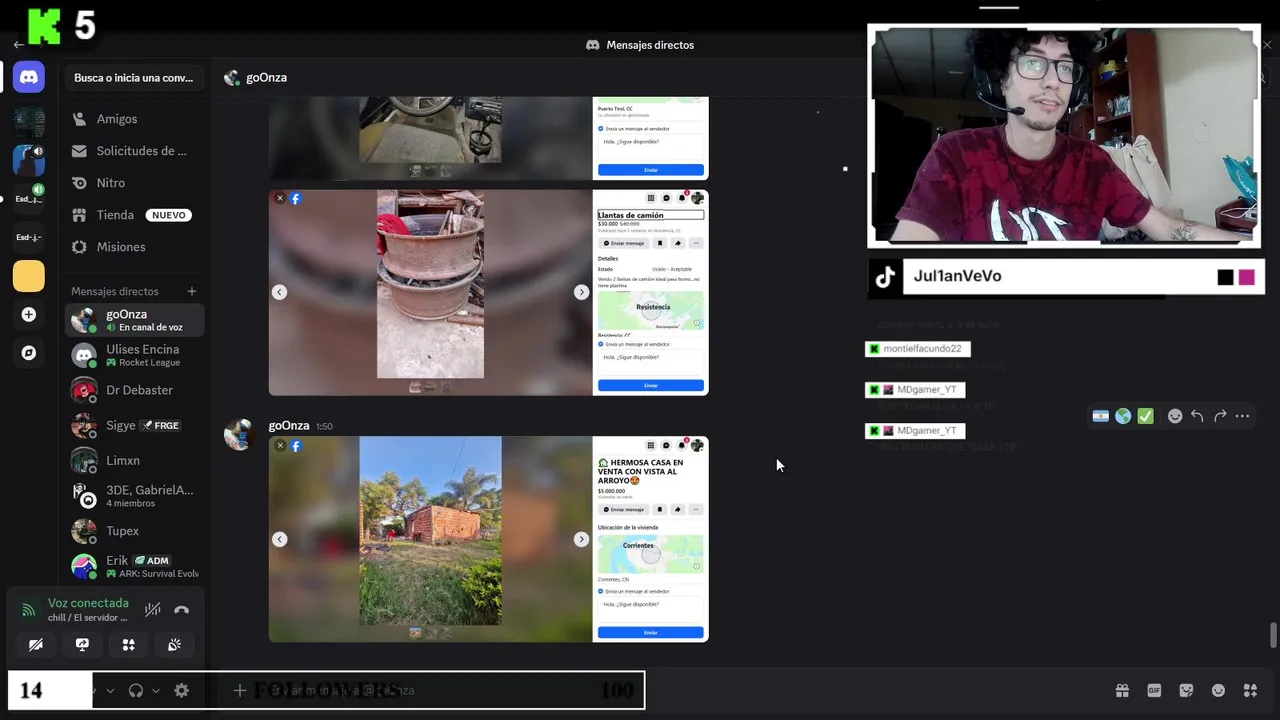
Task: Open the discover servers compass icon
Action: point(29,353)
